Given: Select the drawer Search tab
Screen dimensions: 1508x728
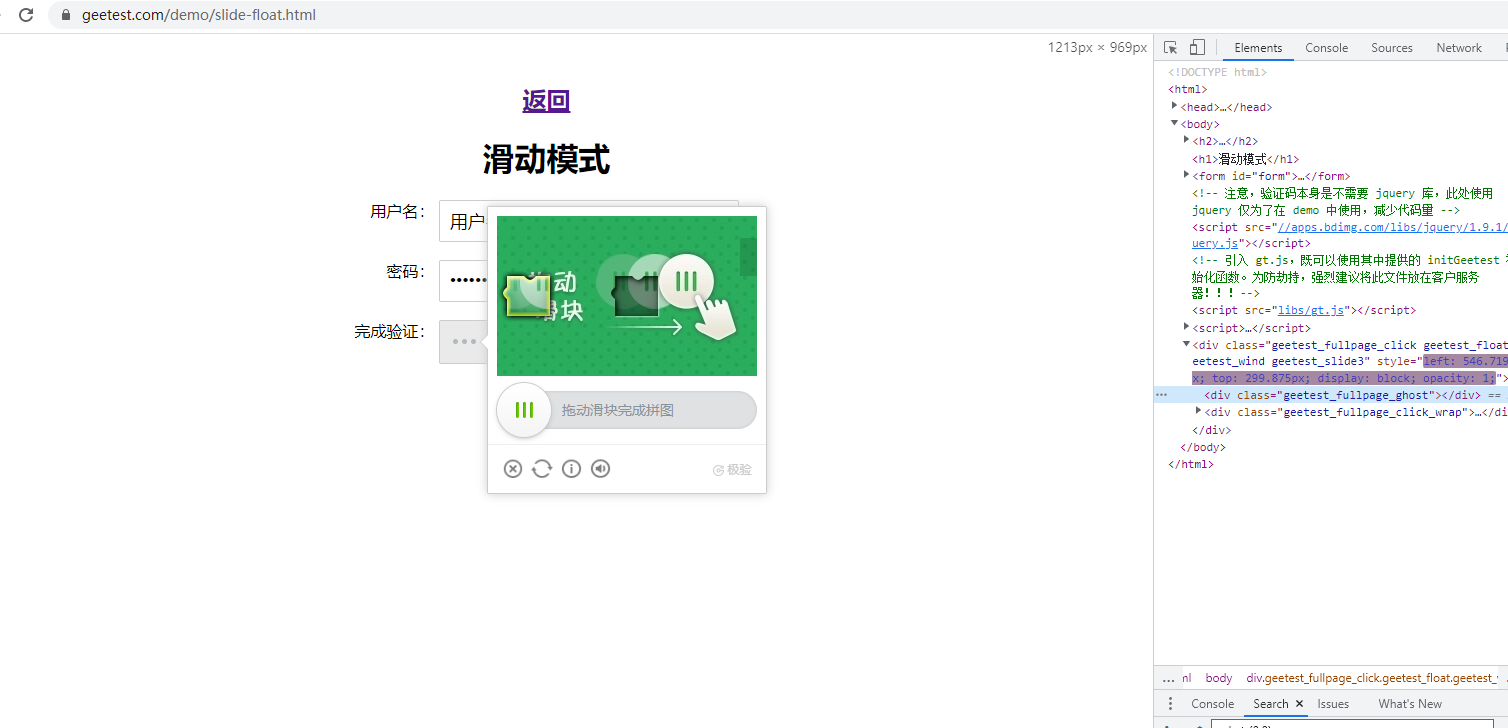Looking at the screenshot, I should click(1271, 704).
